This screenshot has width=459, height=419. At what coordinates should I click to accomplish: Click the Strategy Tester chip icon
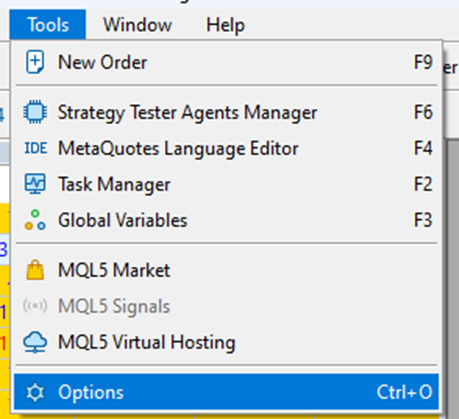(x=35, y=112)
